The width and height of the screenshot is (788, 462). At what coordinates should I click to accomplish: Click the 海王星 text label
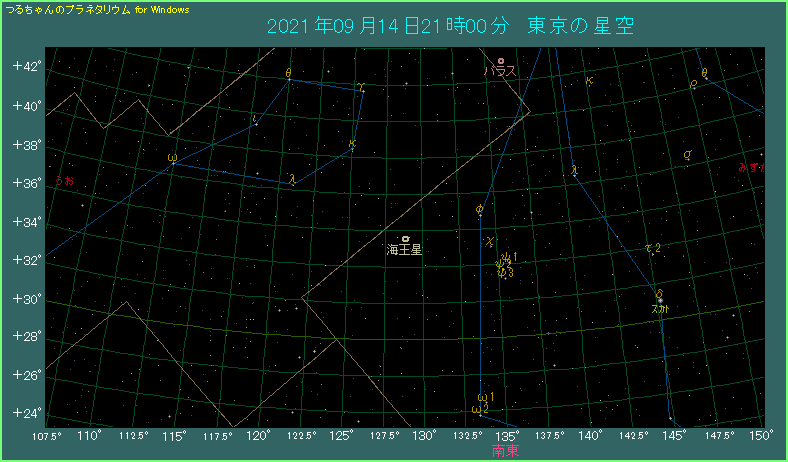[405, 250]
